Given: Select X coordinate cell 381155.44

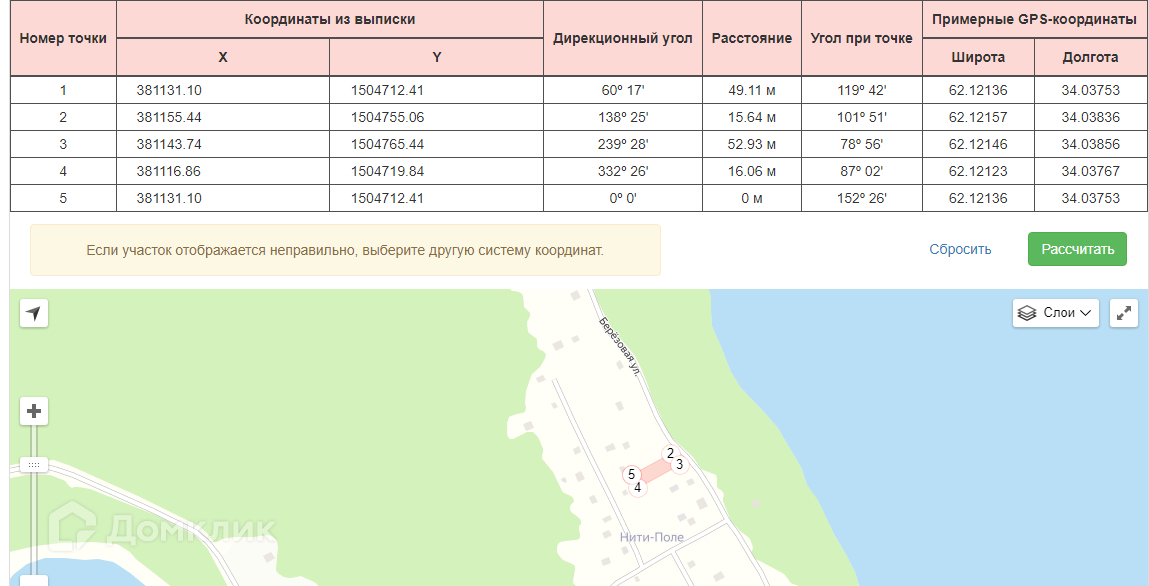Looking at the screenshot, I should tap(169, 117).
